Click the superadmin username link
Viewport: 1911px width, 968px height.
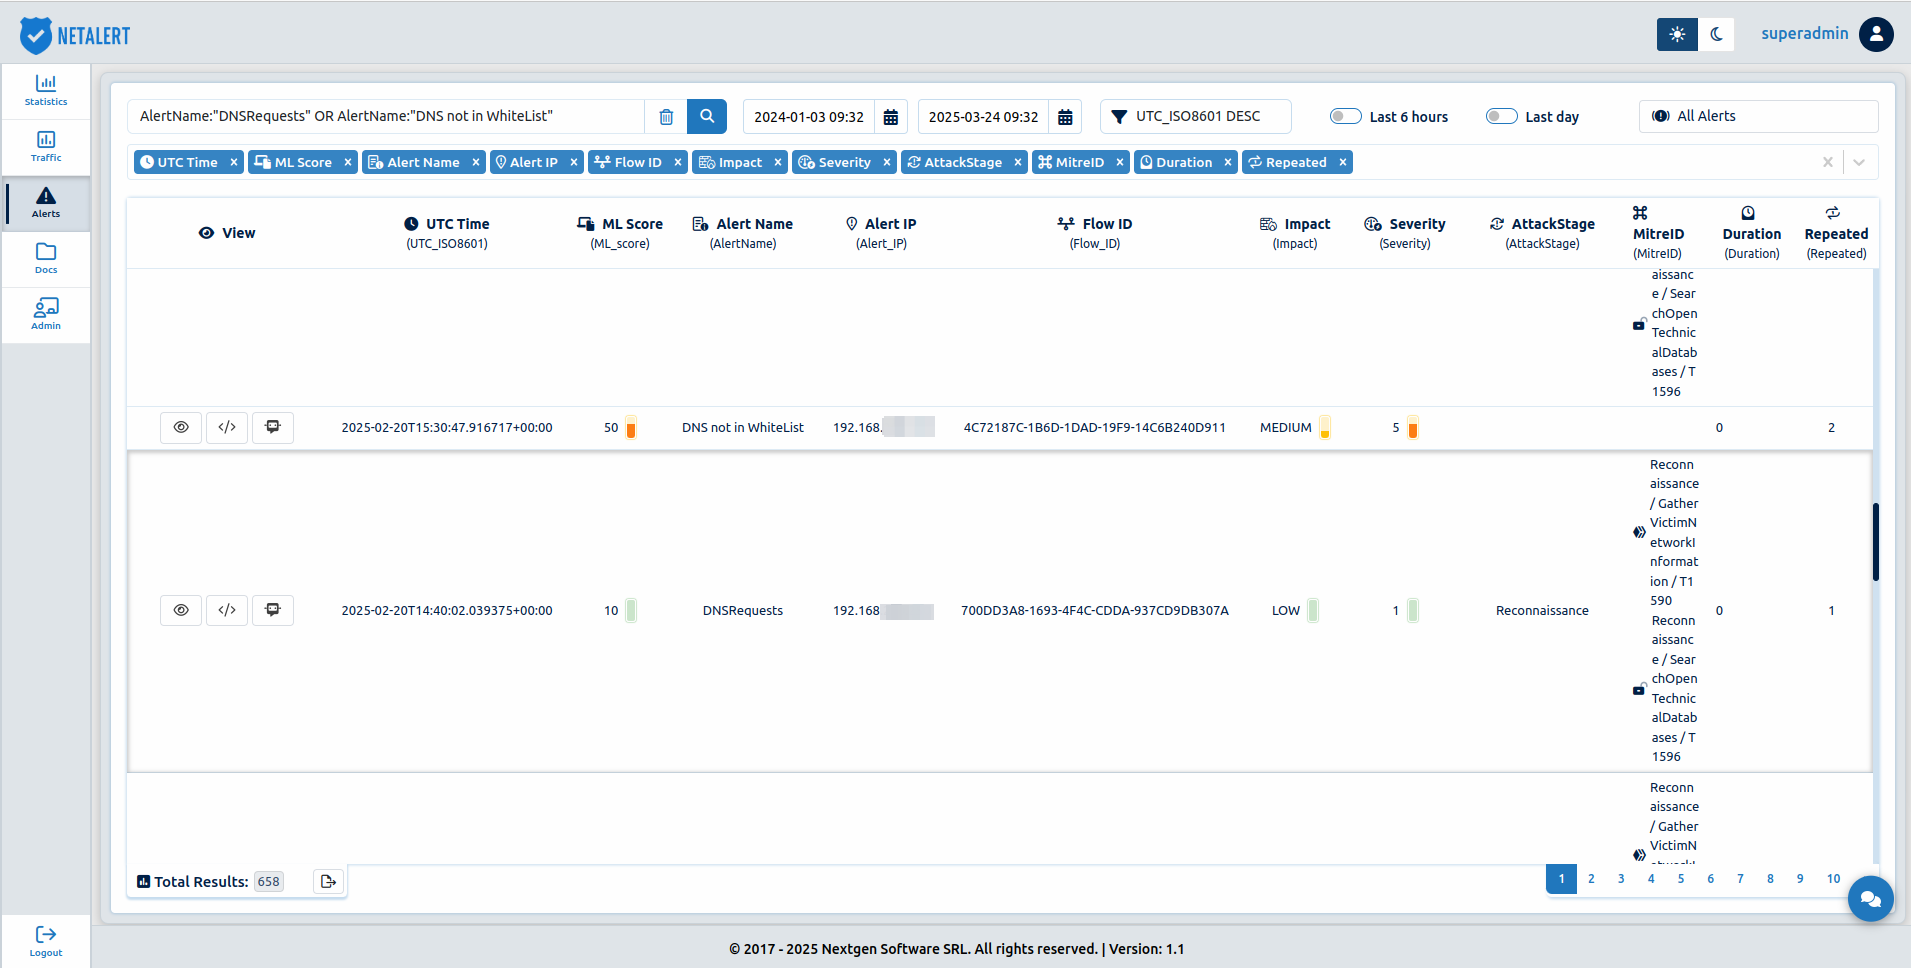[x=1804, y=33]
